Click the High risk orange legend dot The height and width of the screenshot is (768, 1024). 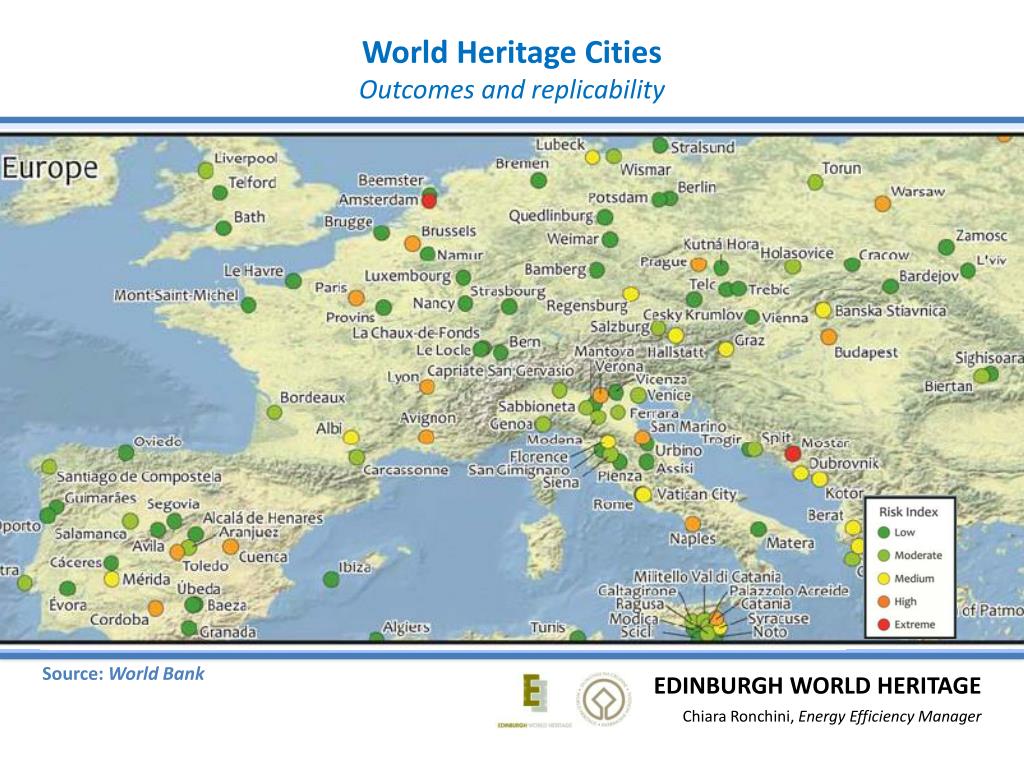pyautogui.click(x=884, y=601)
